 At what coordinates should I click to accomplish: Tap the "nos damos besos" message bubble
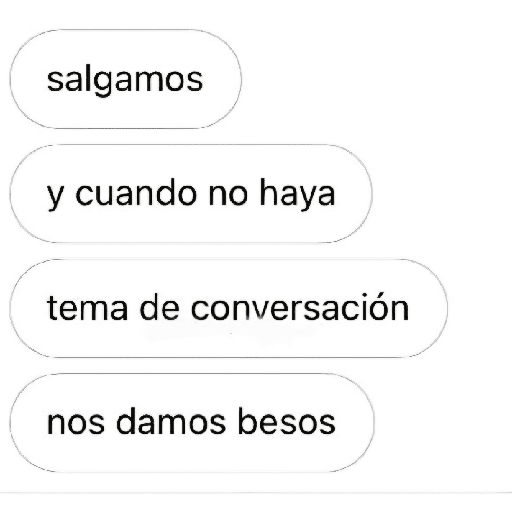pos(192,423)
